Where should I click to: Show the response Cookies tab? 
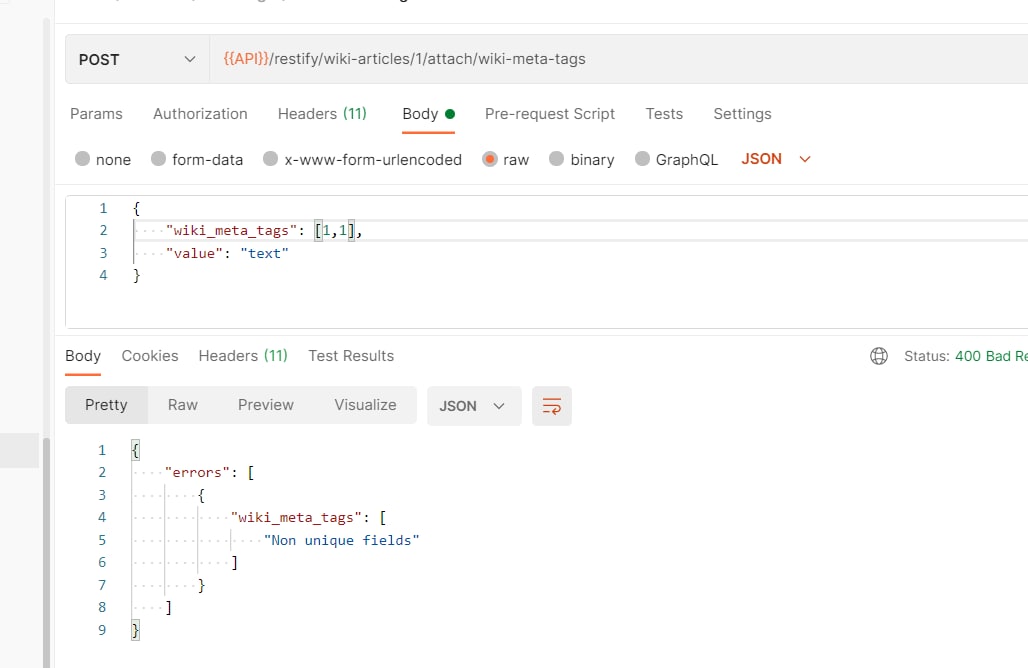[150, 356]
